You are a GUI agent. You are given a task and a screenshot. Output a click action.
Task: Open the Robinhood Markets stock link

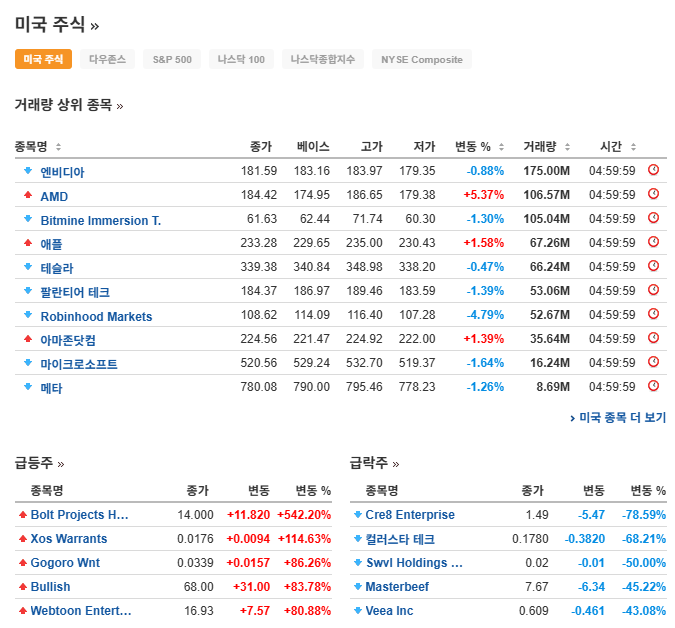point(96,316)
